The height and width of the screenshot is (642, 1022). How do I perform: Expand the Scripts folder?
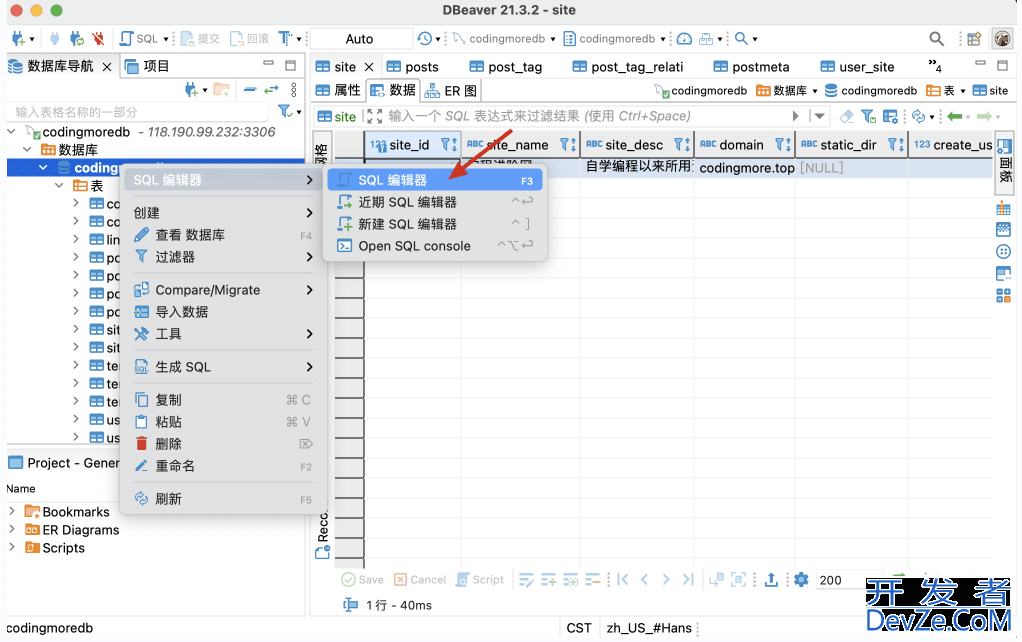(12, 547)
